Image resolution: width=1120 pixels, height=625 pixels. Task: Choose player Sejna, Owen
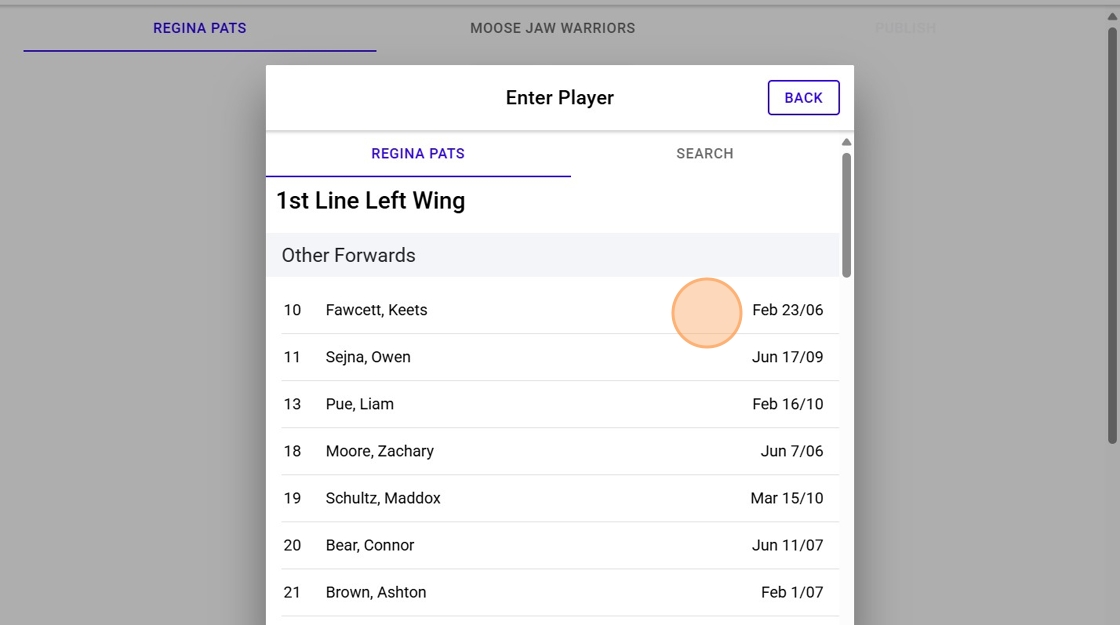368,357
